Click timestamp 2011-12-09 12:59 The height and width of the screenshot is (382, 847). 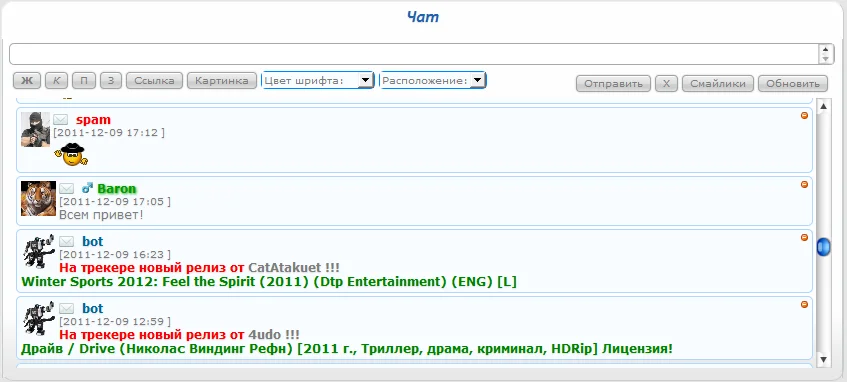[115, 321]
